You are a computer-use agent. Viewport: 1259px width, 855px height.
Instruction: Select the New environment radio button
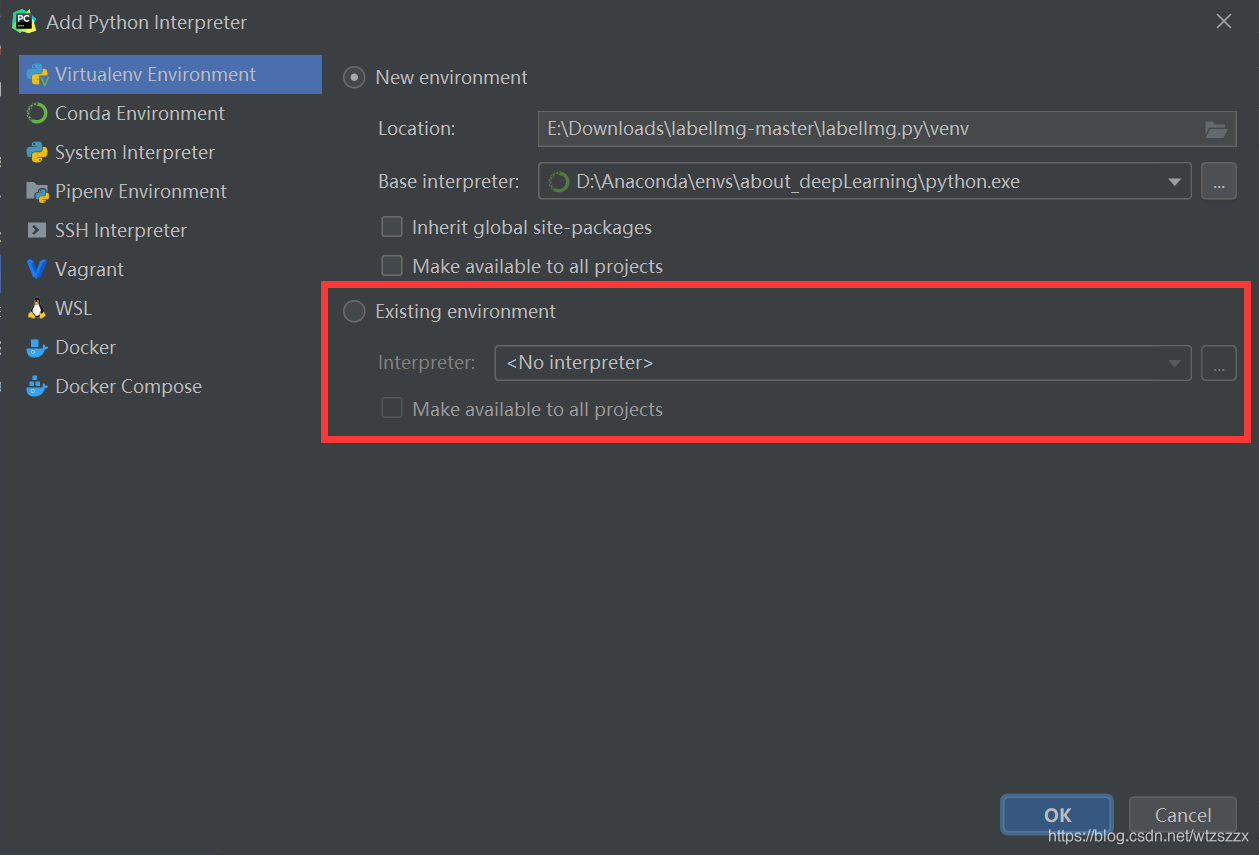[x=354, y=78]
